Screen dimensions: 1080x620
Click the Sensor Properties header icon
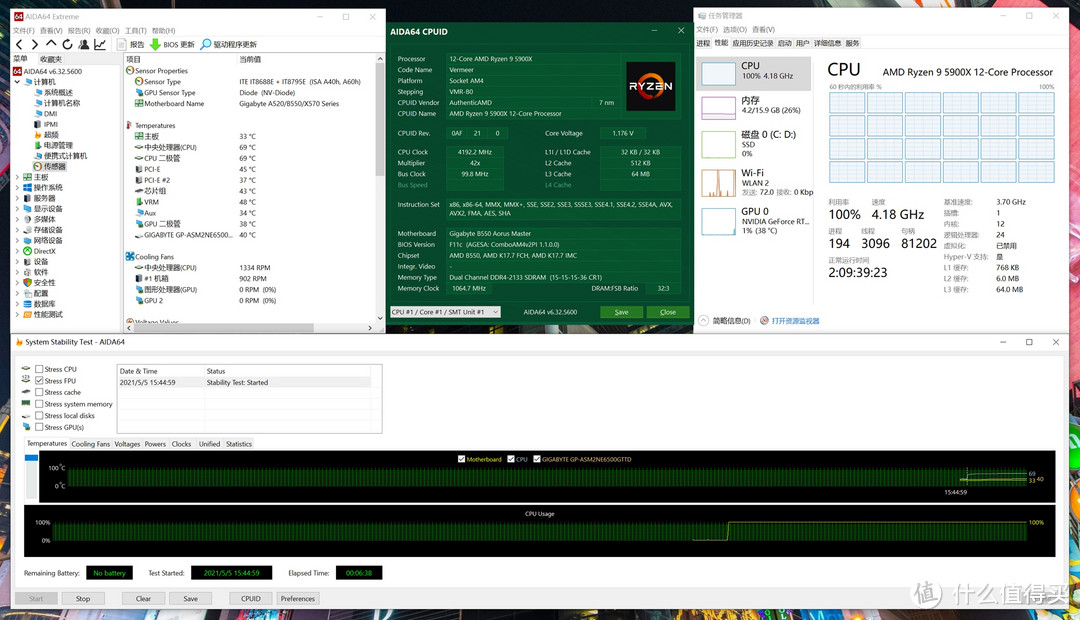pyautogui.click(x=129, y=70)
